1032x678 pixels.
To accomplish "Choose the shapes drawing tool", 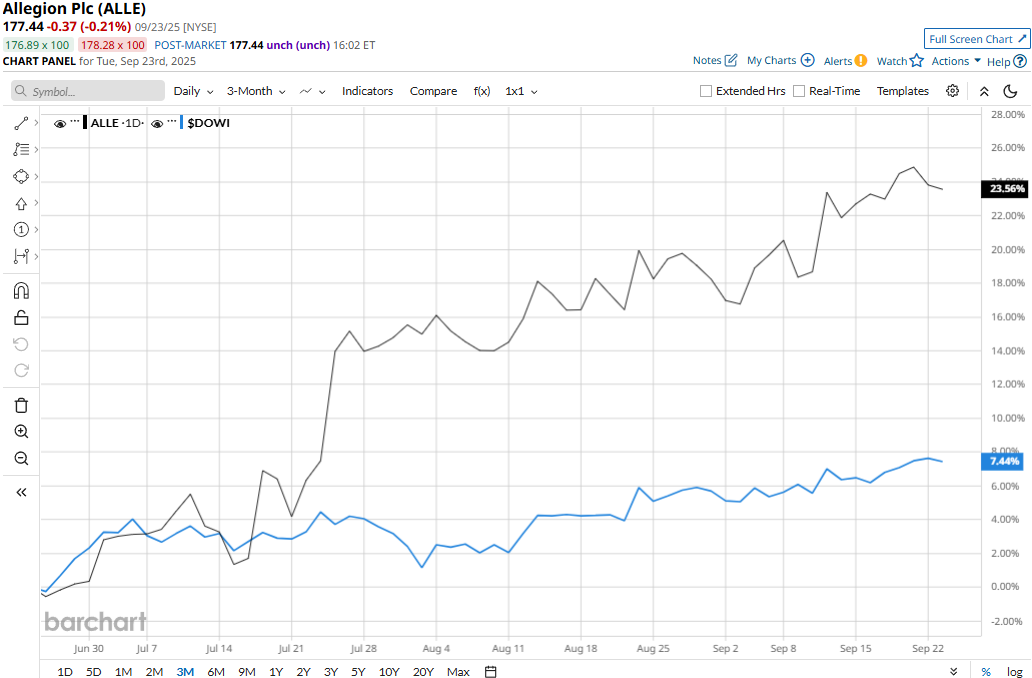I will click(21, 176).
